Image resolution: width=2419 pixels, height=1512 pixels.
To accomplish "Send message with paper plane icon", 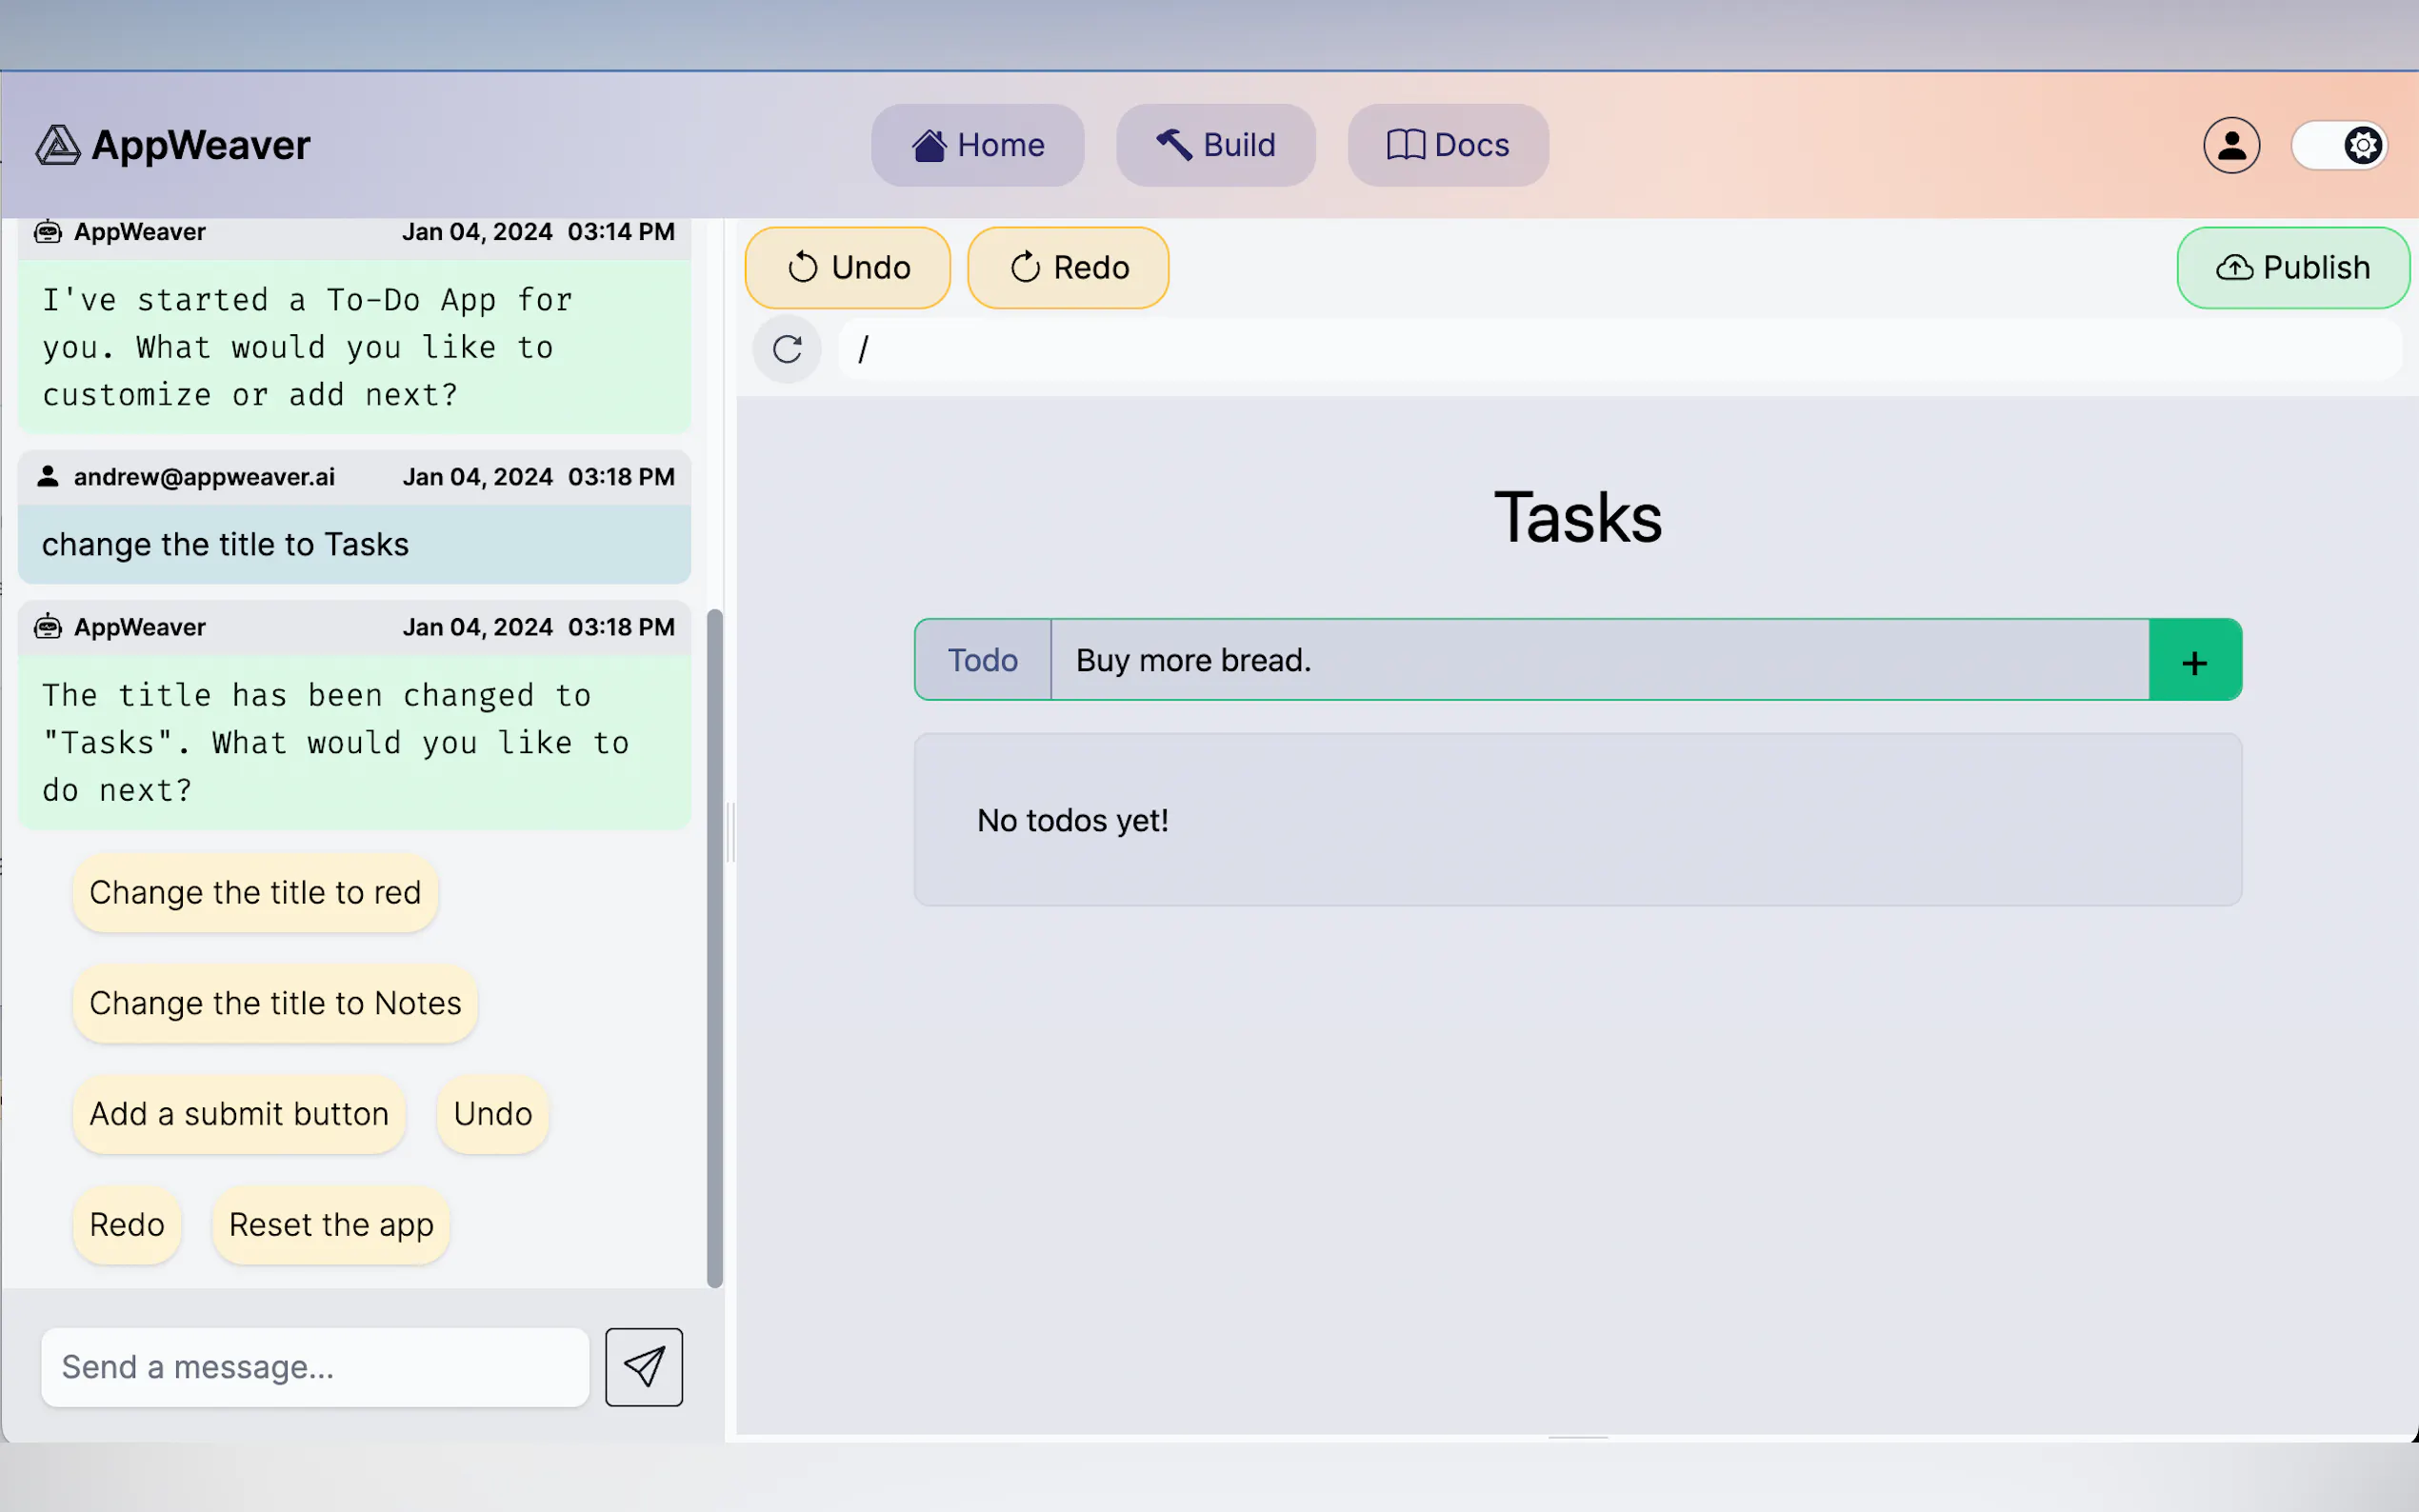I will tap(643, 1367).
